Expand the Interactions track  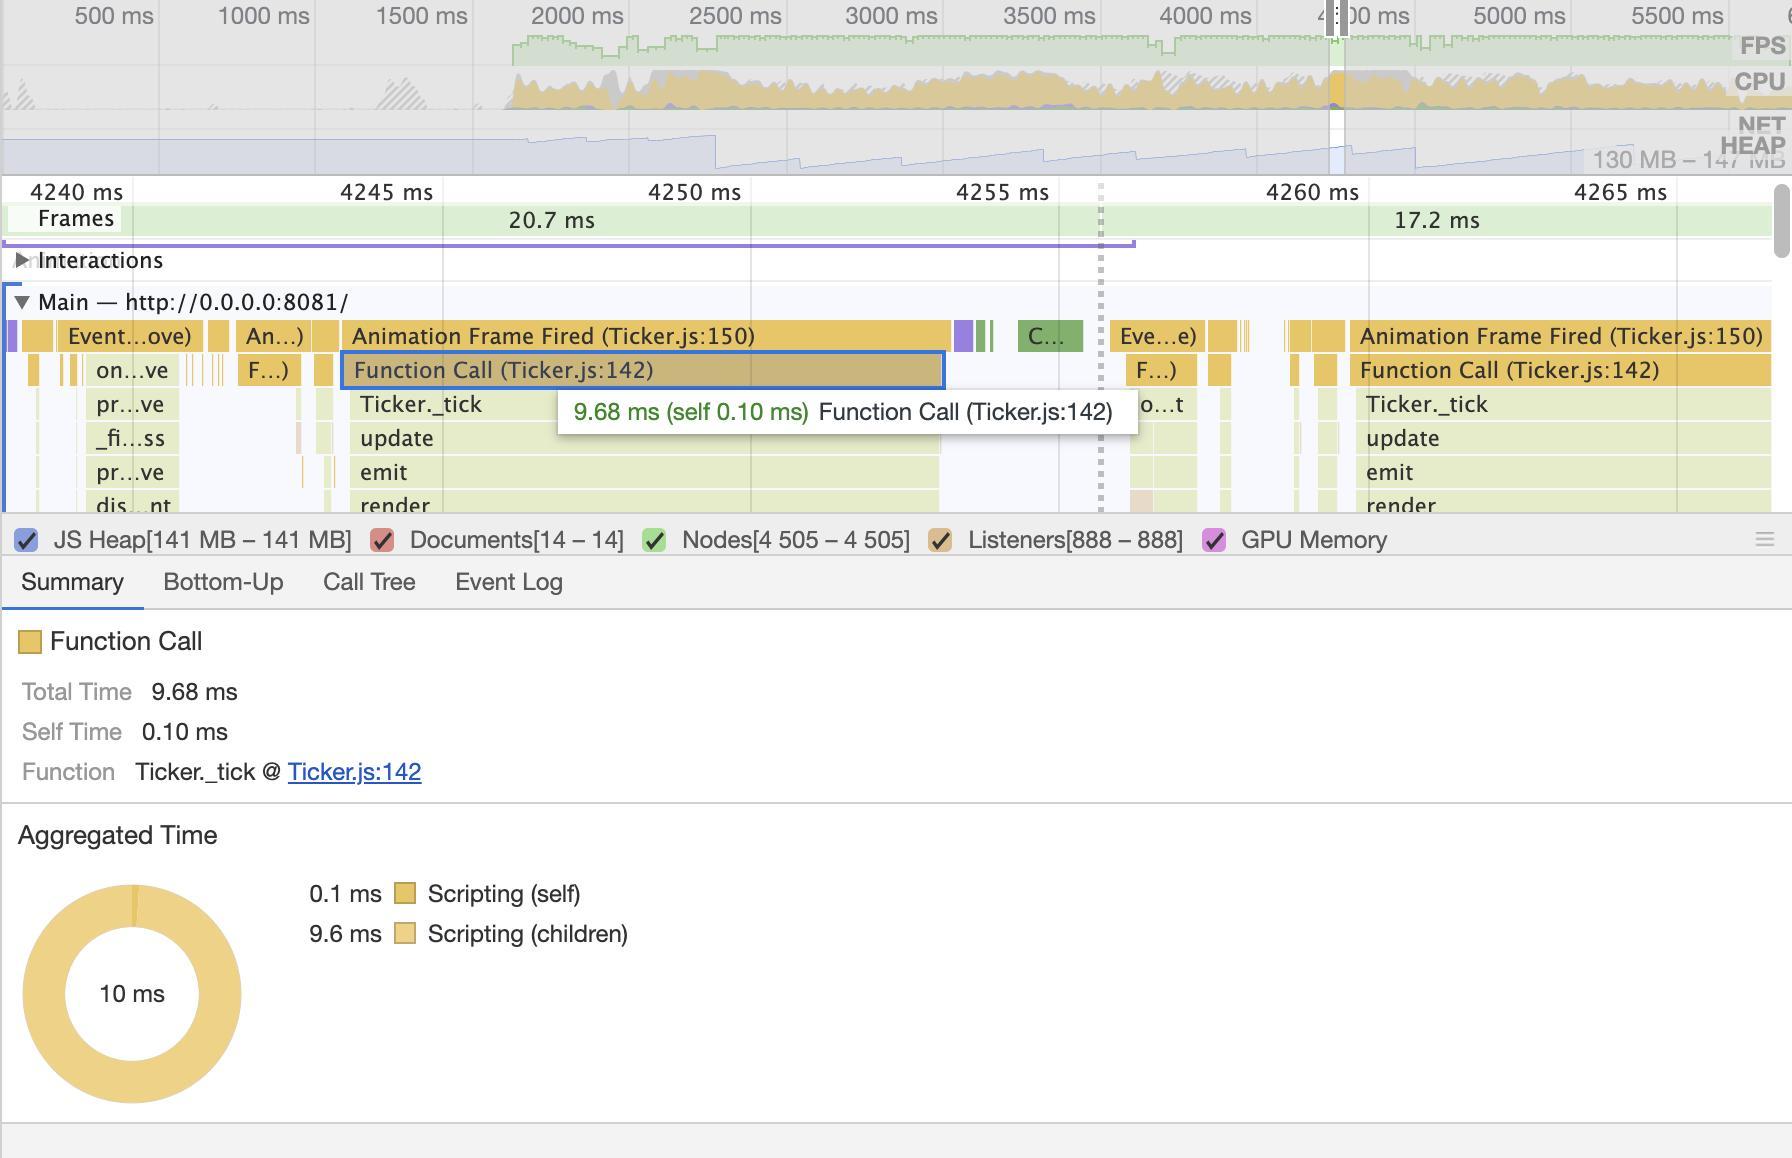(21, 261)
